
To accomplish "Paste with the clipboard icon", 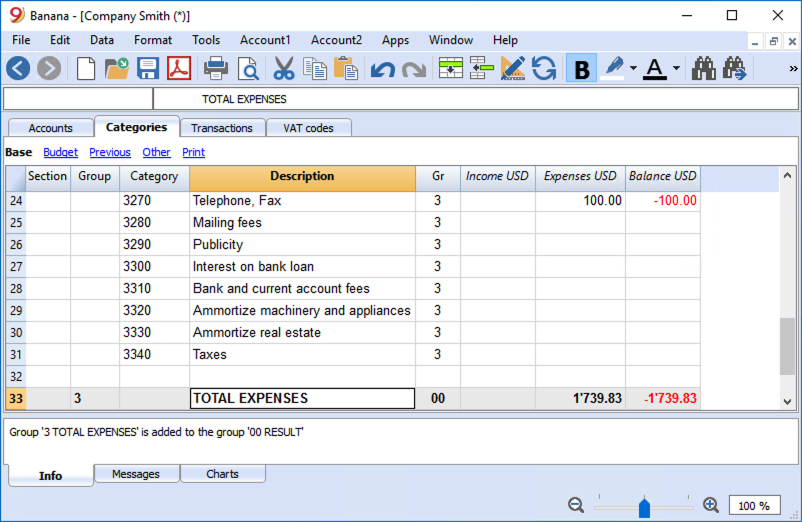I will click(x=346, y=69).
